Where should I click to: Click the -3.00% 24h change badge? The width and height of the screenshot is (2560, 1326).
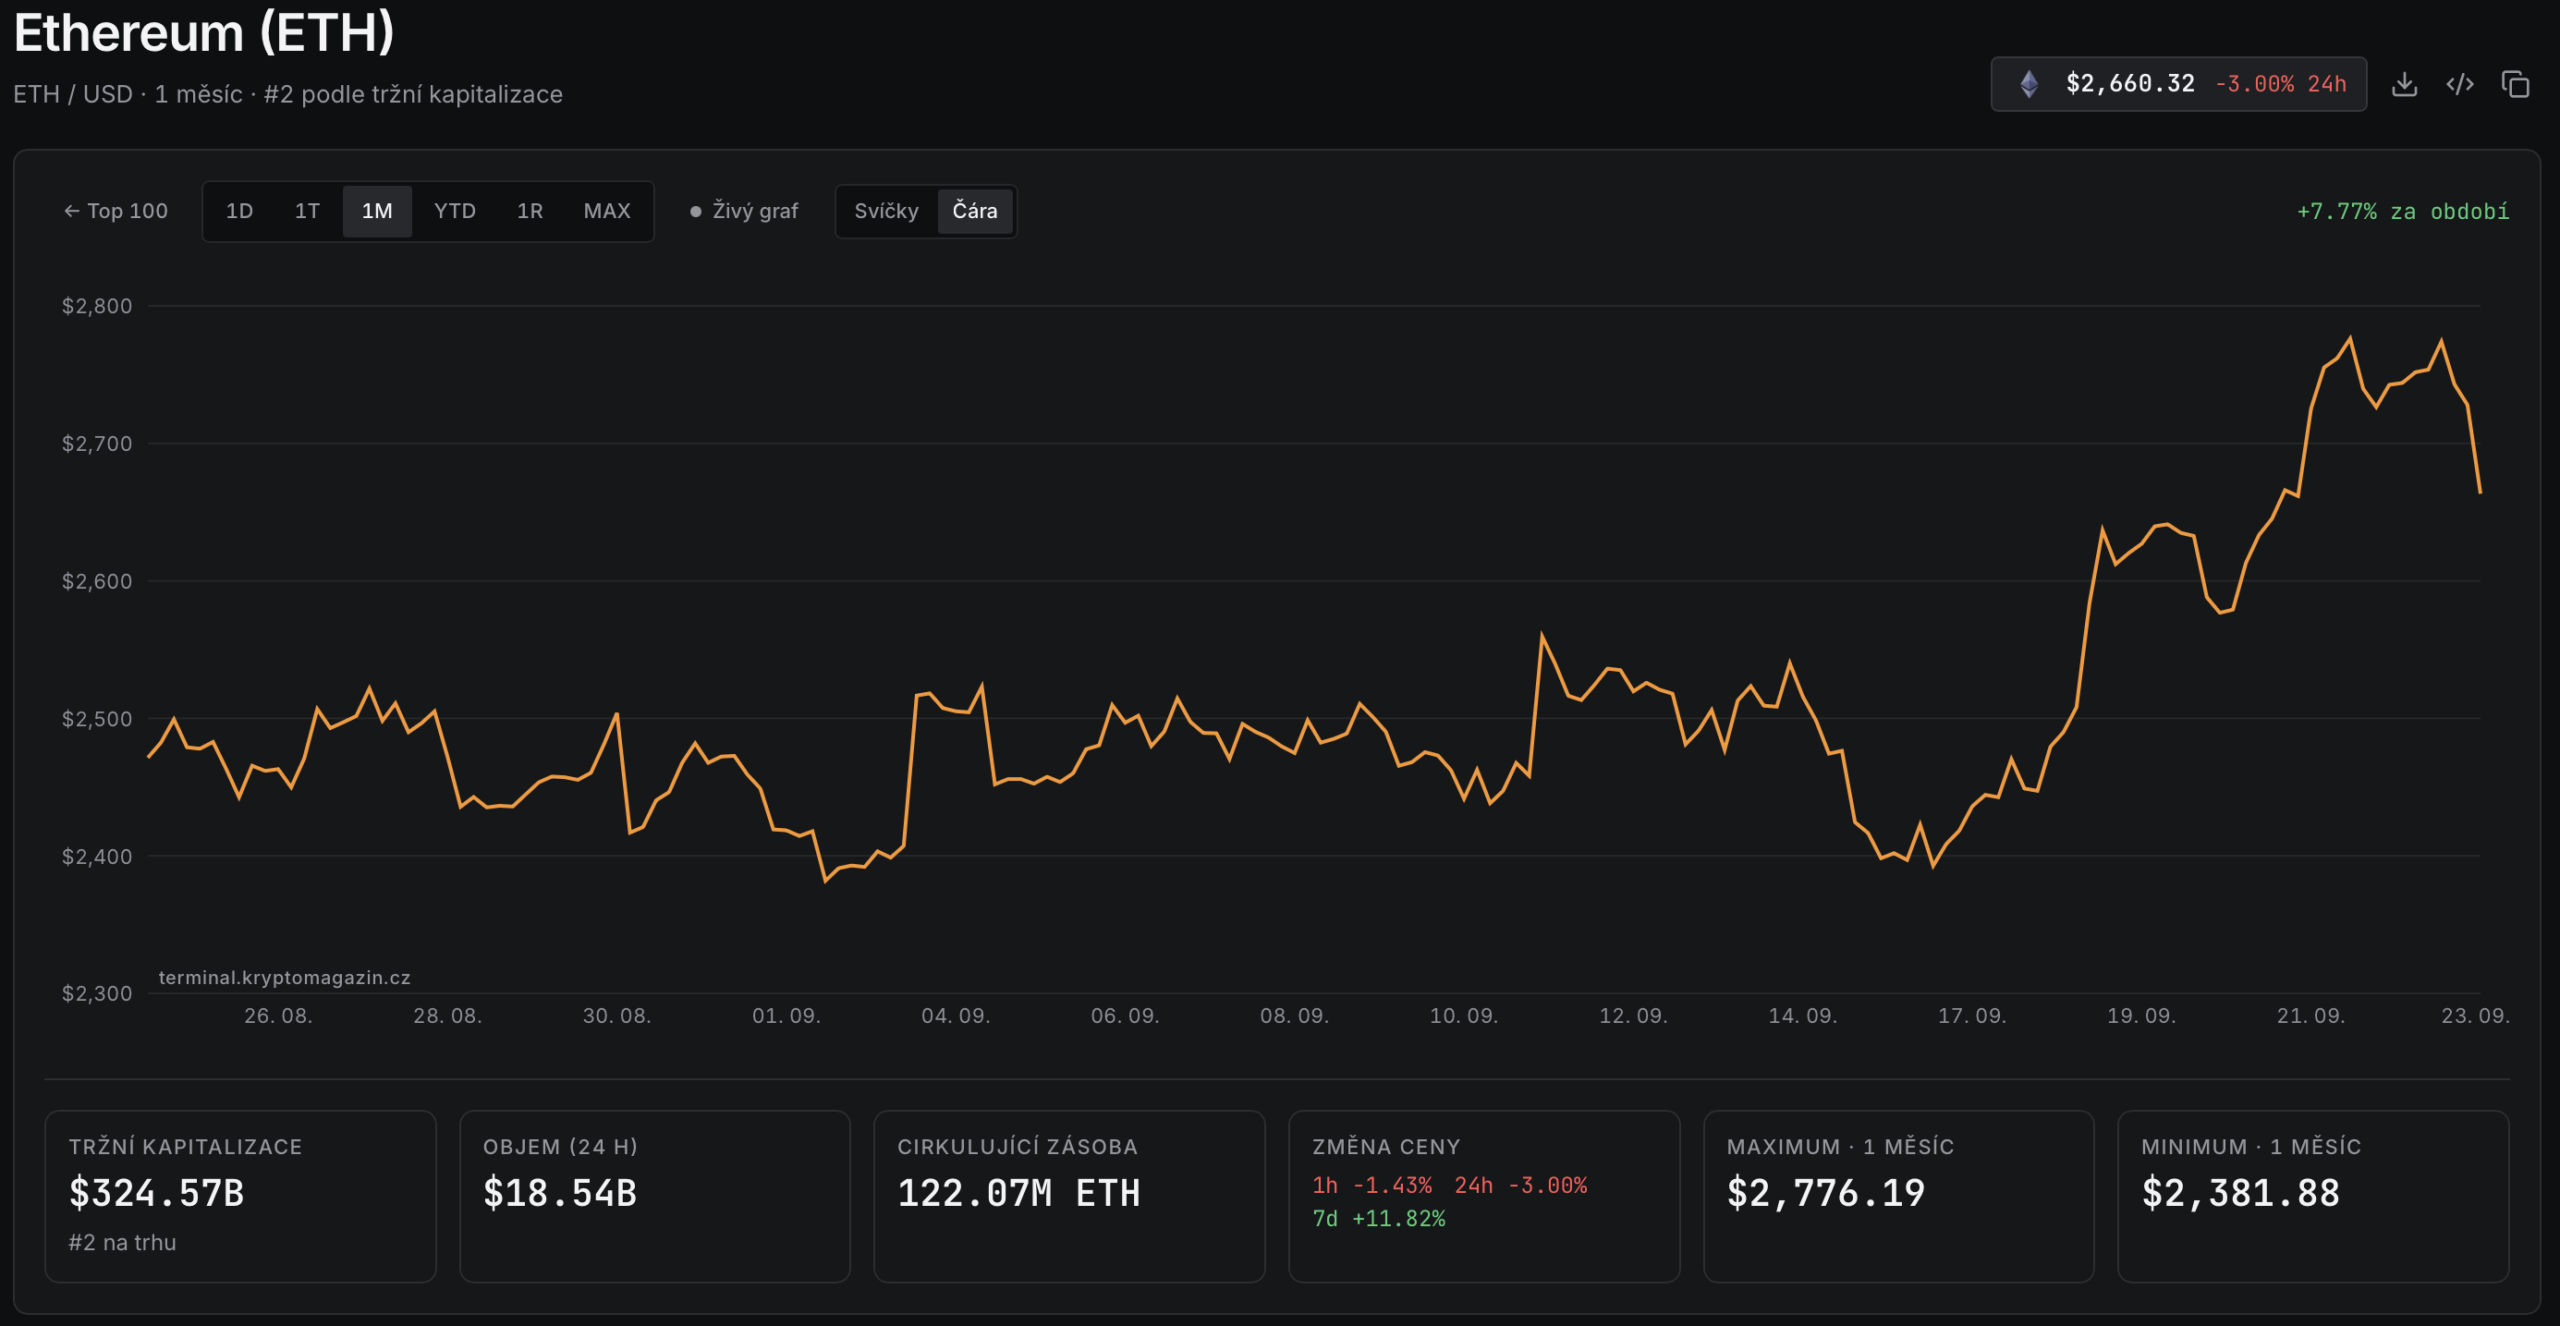tap(2281, 84)
